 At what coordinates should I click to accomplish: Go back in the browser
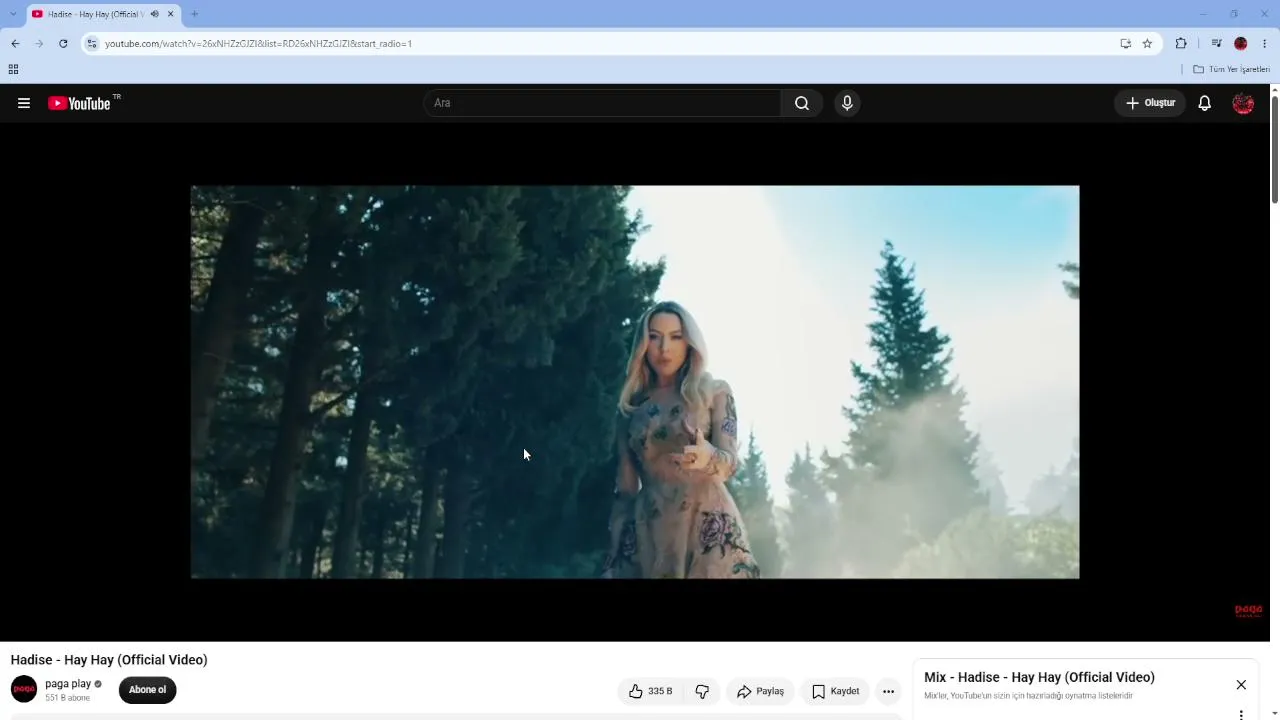point(15,44)
